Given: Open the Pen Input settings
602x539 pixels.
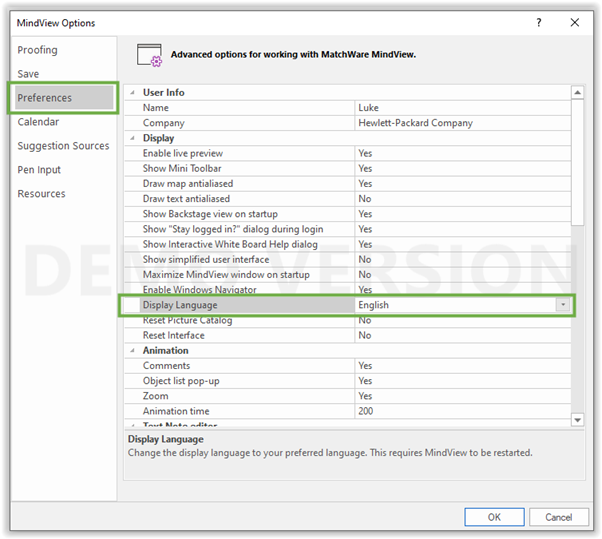Looking at the screenshot, I should coord(39,170).
